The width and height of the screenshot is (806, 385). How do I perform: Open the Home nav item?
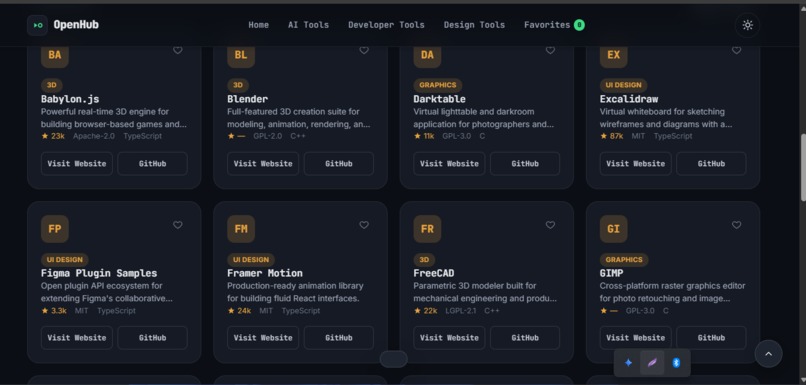tap(259, 25)
